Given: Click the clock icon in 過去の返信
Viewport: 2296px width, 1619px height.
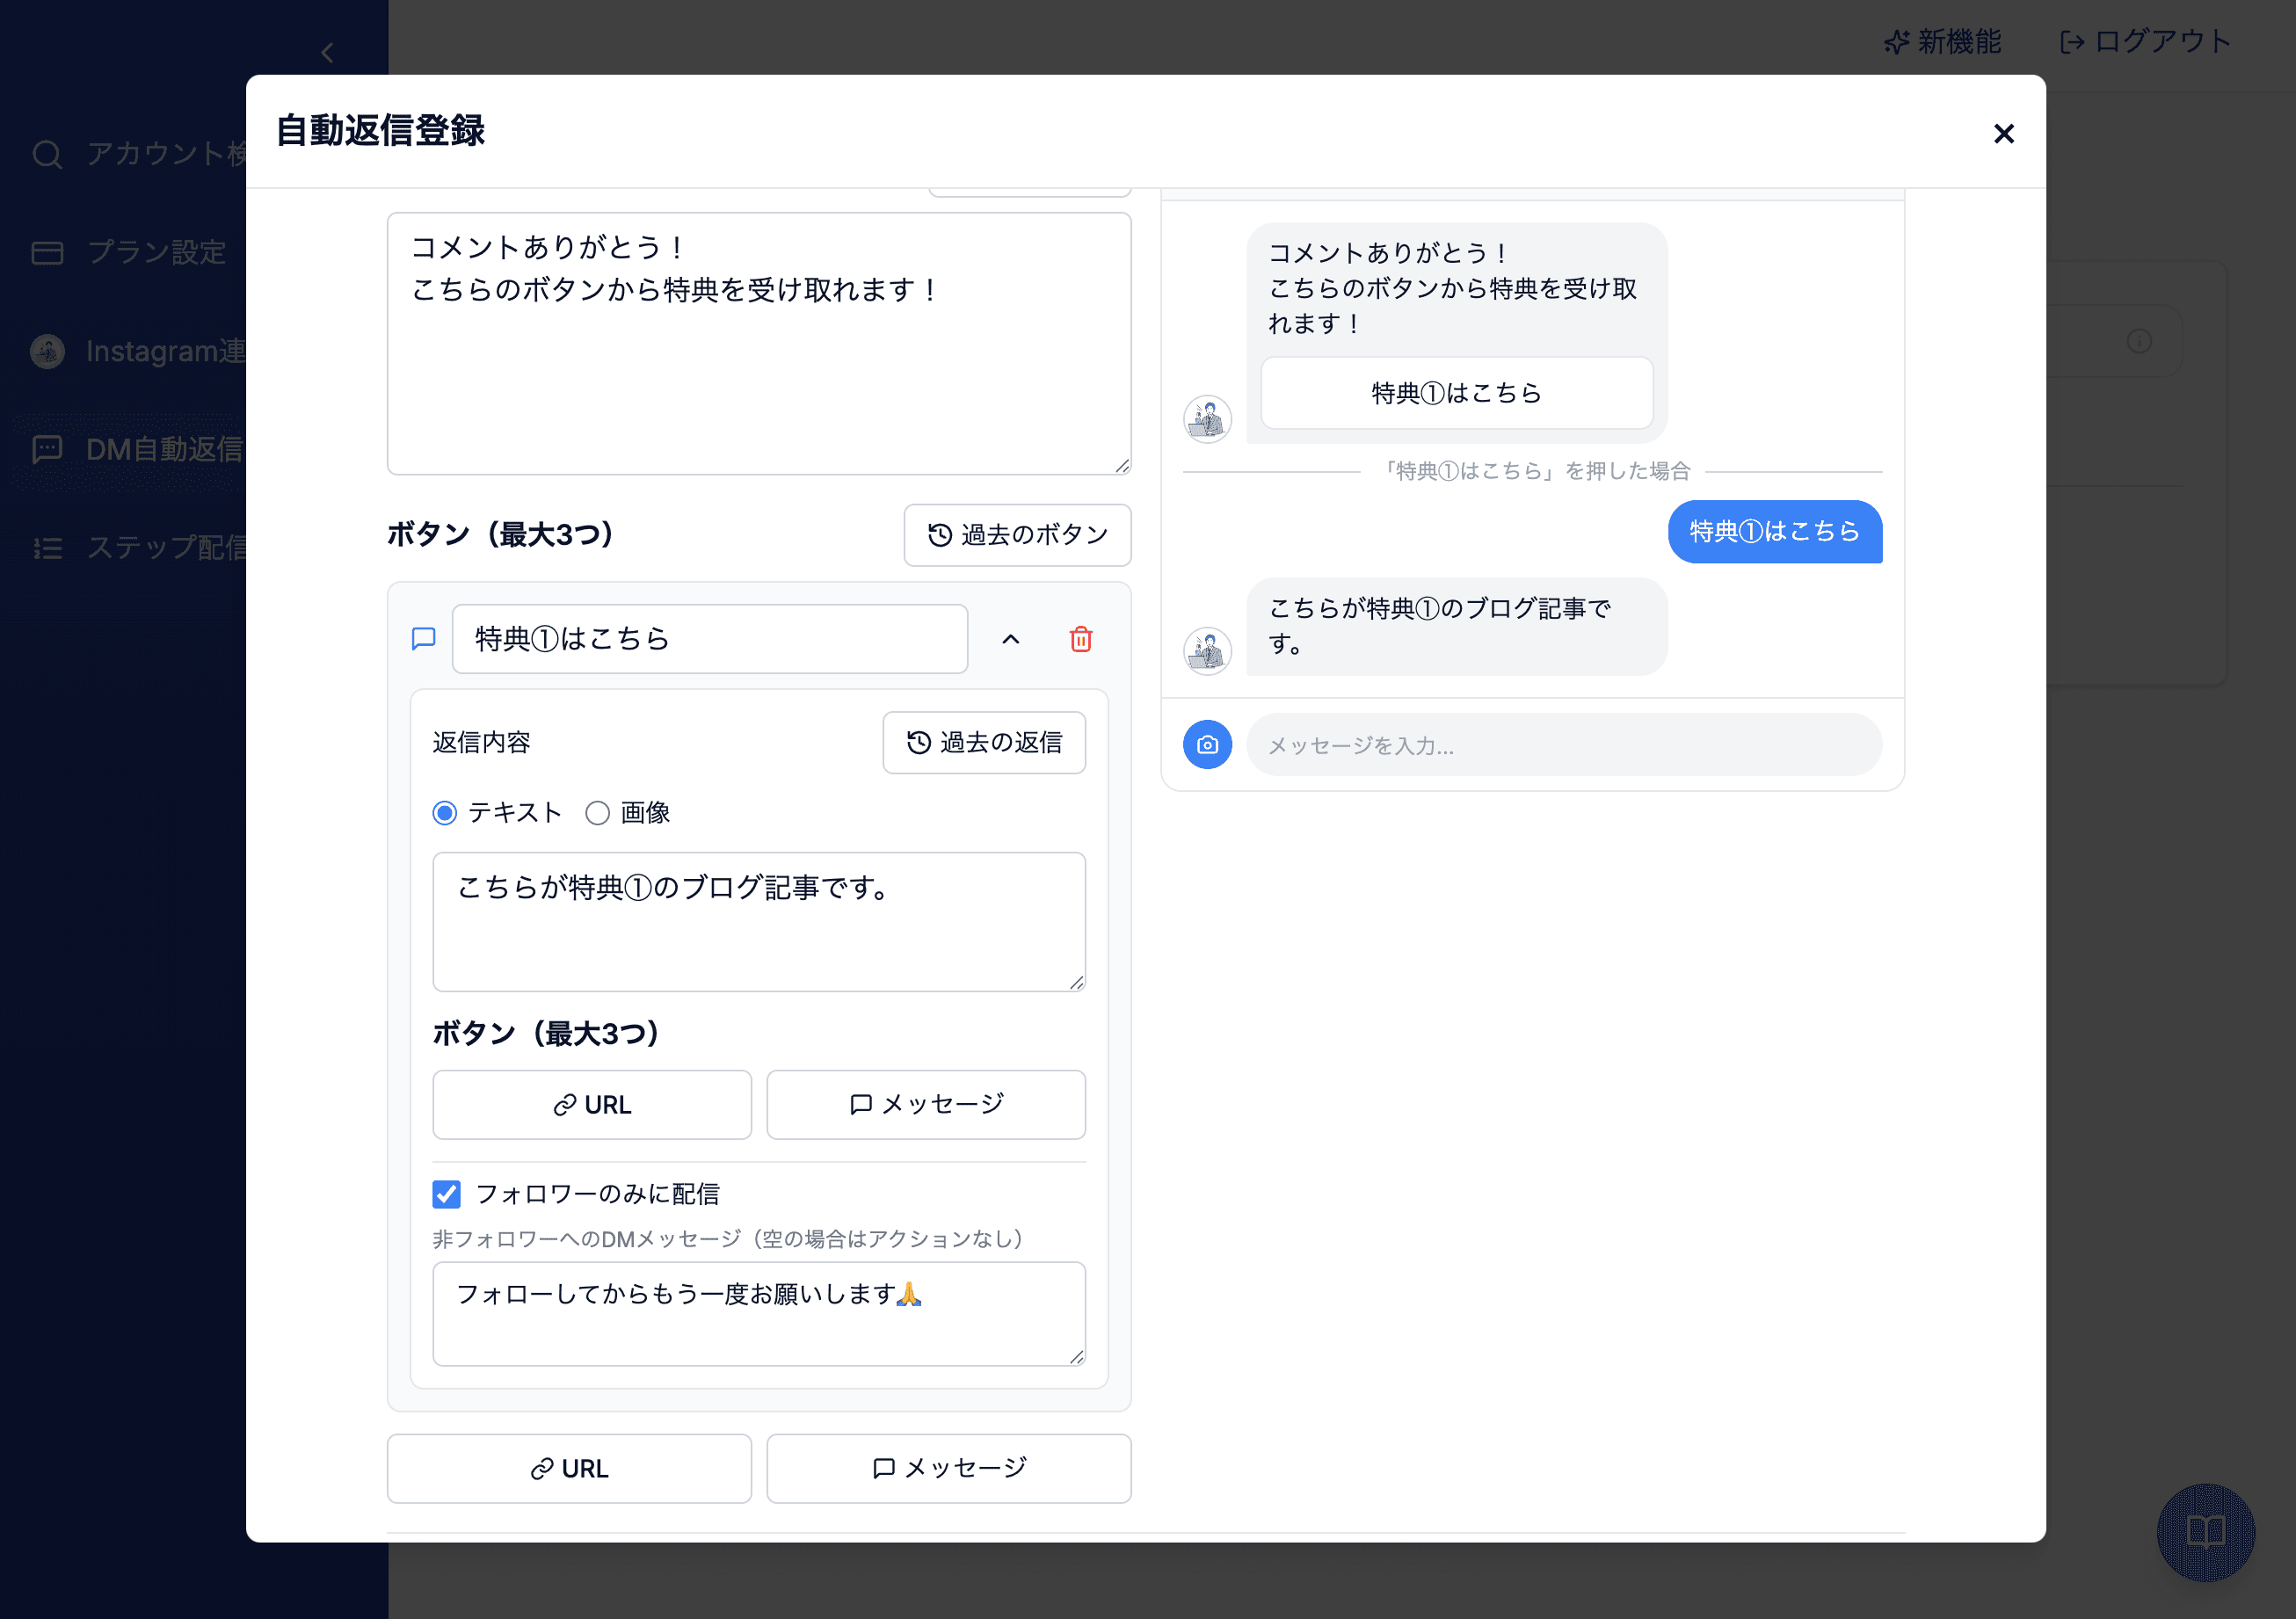Looking at the screenshot, I should coord(918,742).
